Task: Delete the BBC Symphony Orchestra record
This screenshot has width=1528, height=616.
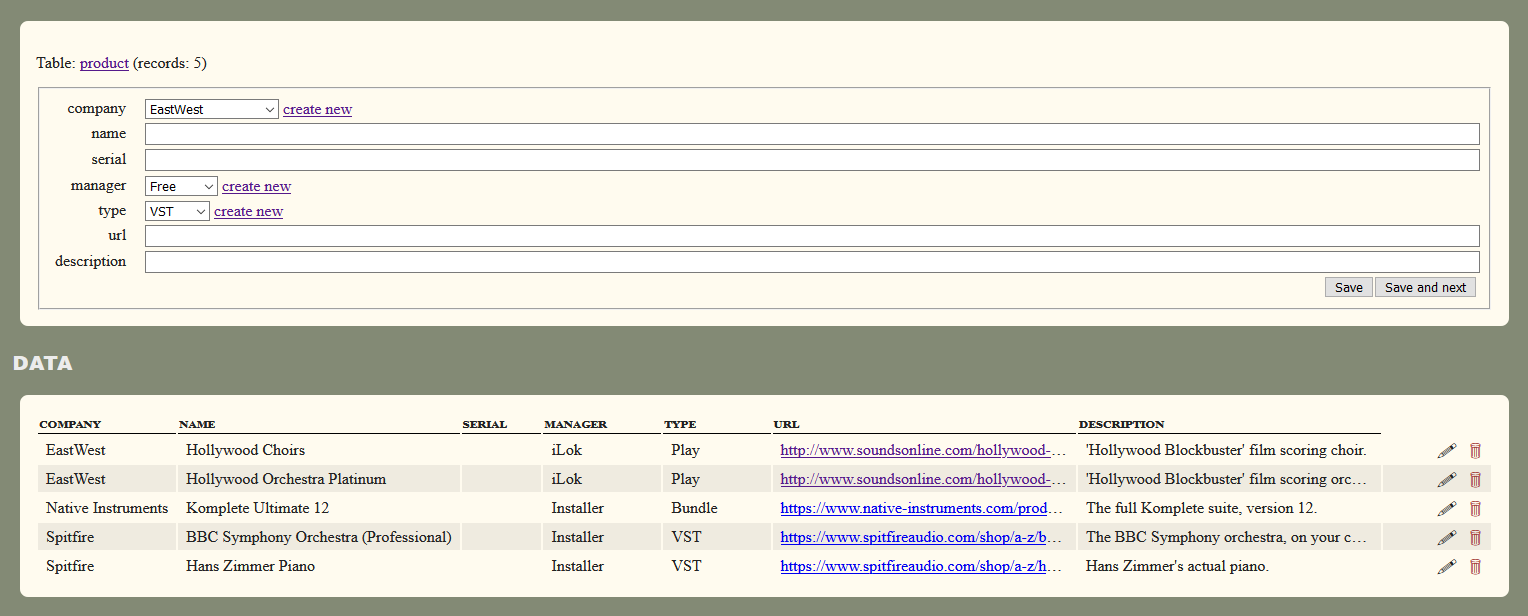Action: (1475, 537)
